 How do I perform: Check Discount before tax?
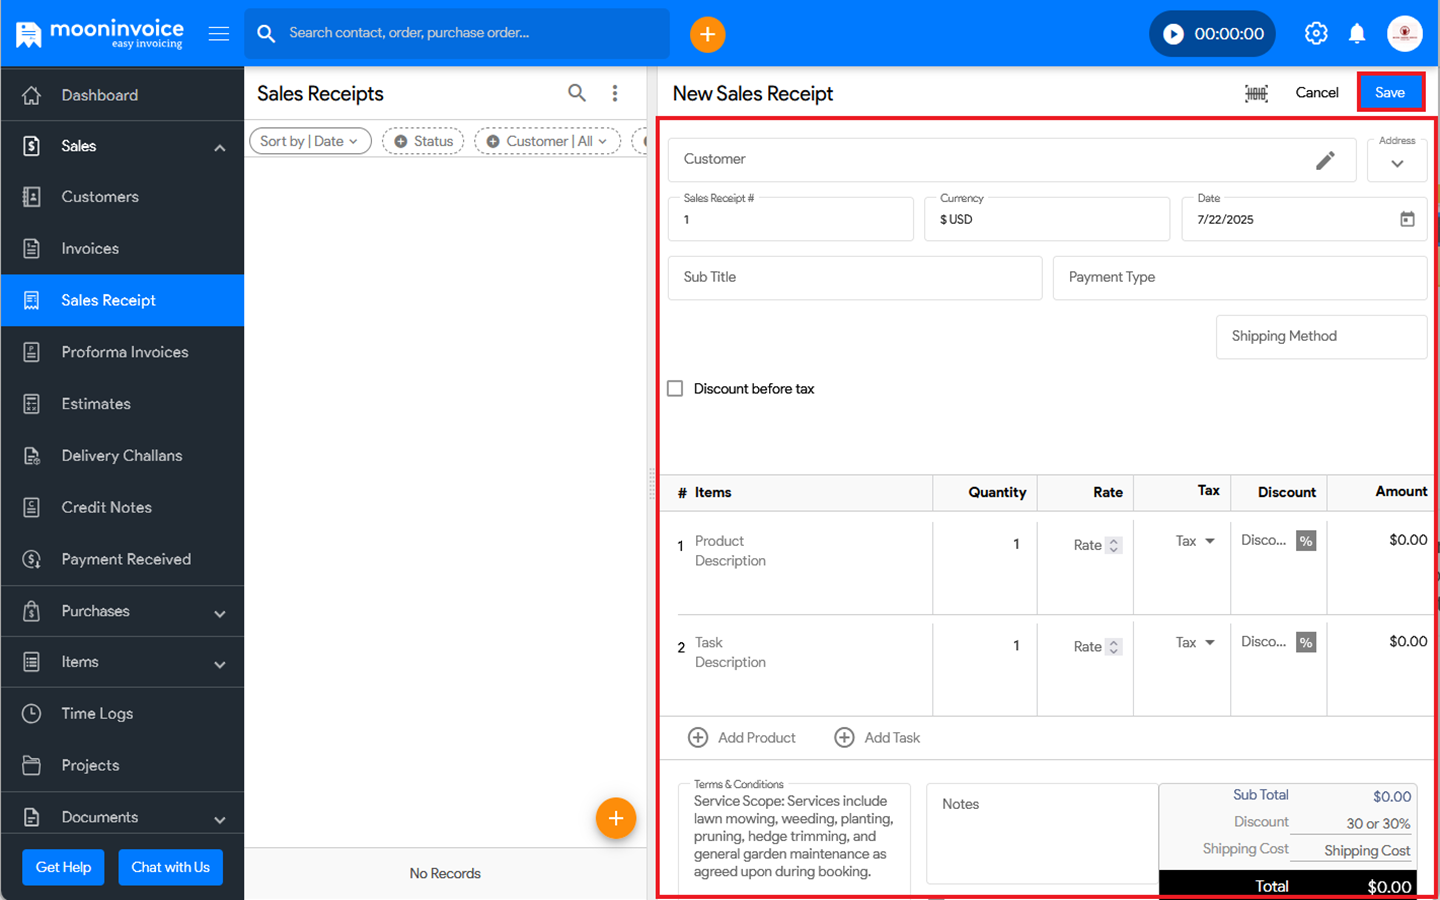[675, 389]
